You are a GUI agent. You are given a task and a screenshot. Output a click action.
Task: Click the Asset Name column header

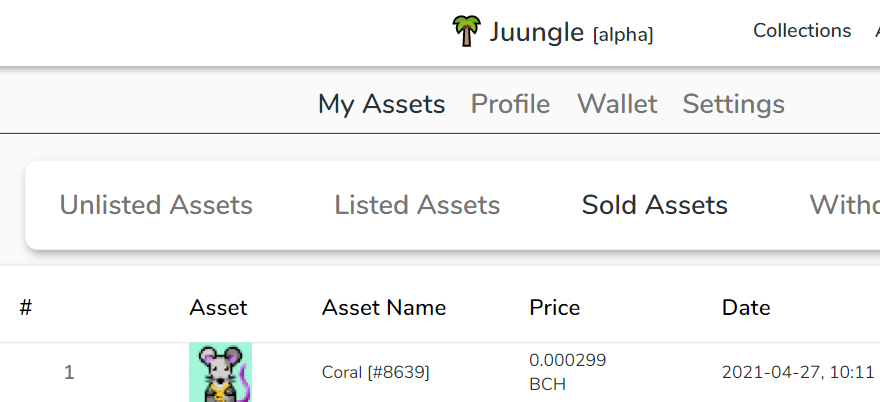(384, 308)
